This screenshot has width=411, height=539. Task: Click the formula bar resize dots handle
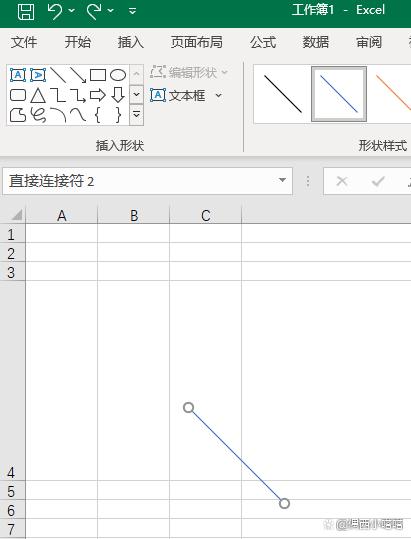point(308,181)
